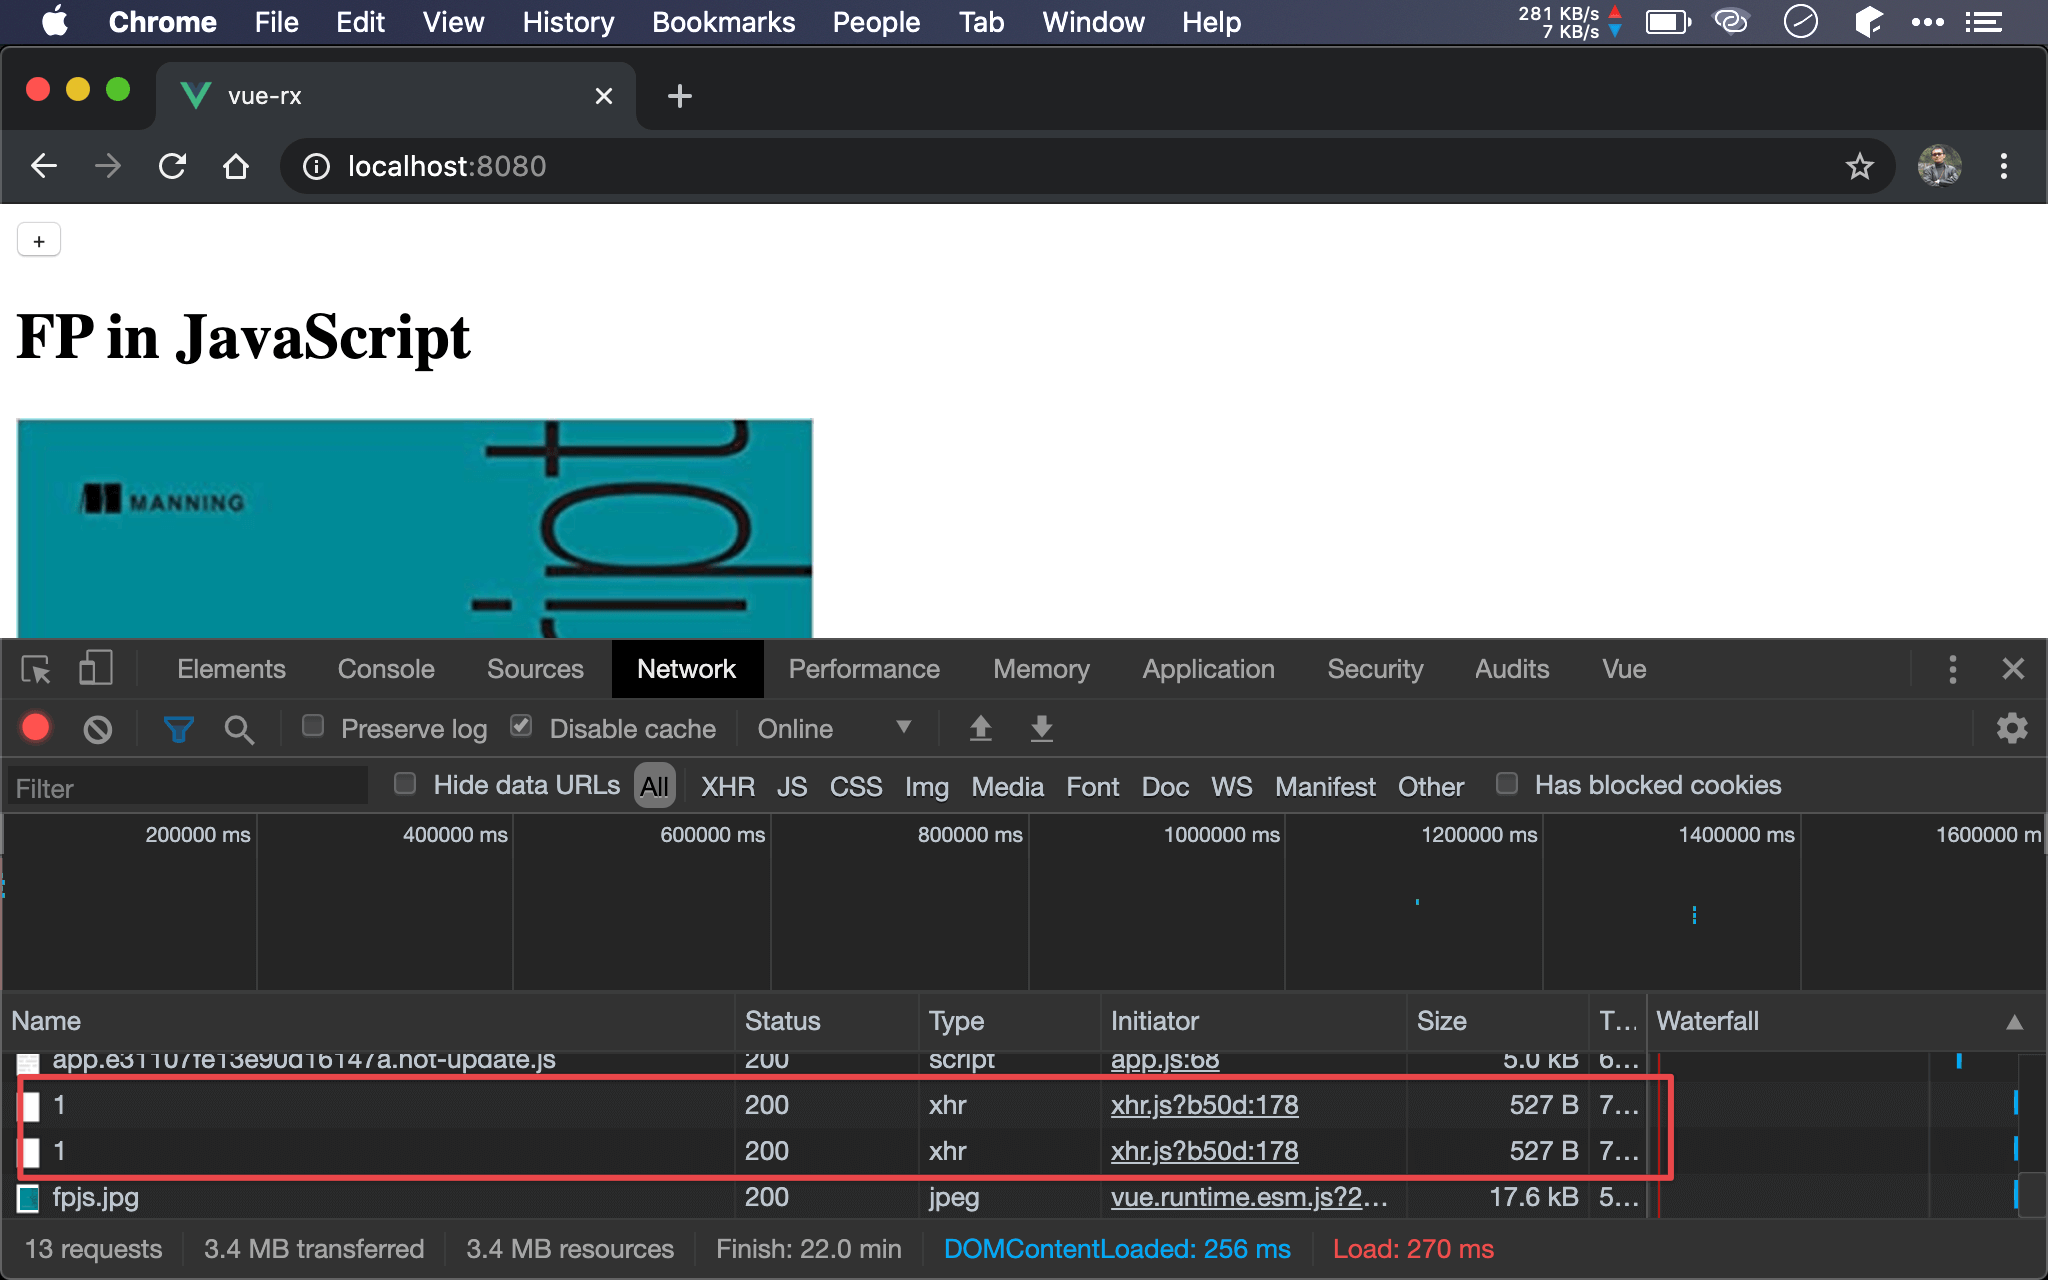This screenshot has height=1280, width=2048.
Task: Open the macOS notification center list icon
Action: [x=1983, y=21]
